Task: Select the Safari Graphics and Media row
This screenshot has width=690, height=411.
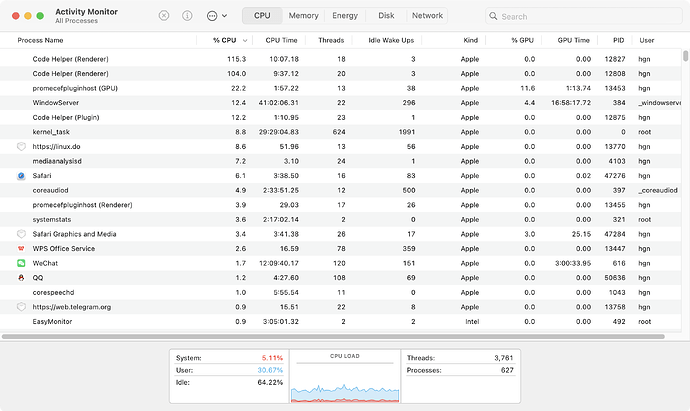Action: coord(341,234)
